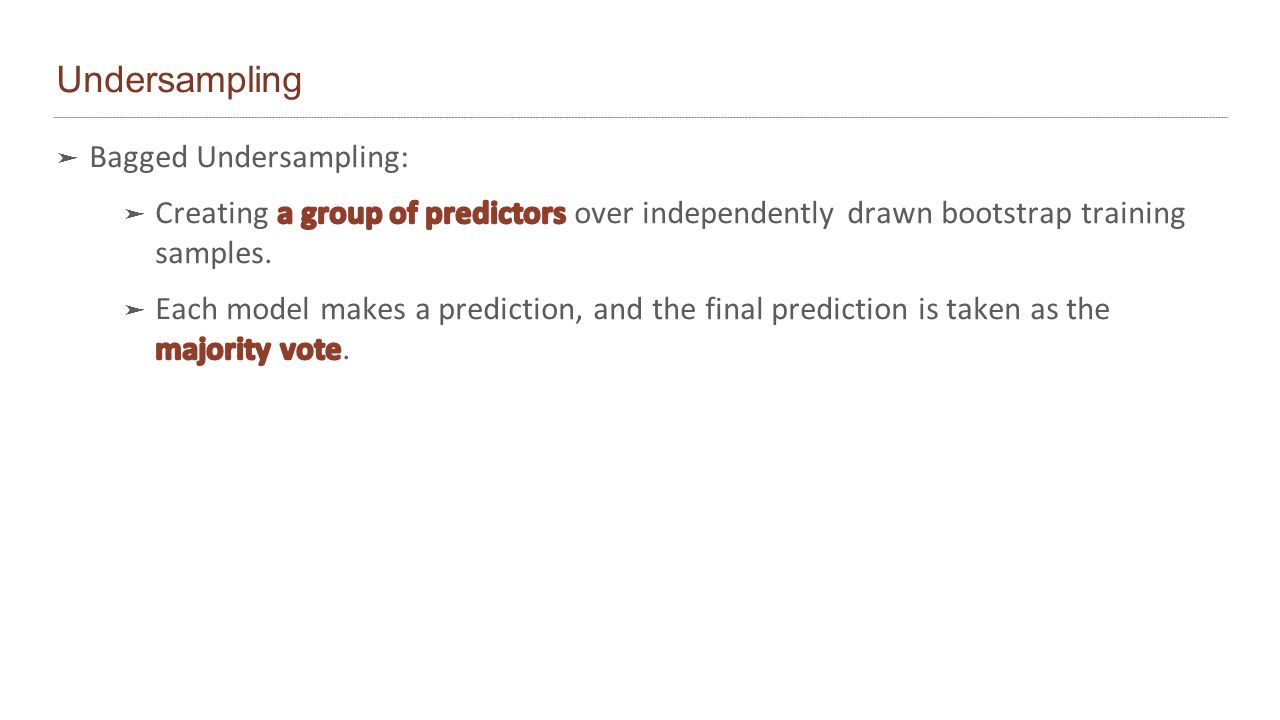Click the bold phrase a group of predictors
This screenshot has height=720, width=1280.
pos(421,214)
